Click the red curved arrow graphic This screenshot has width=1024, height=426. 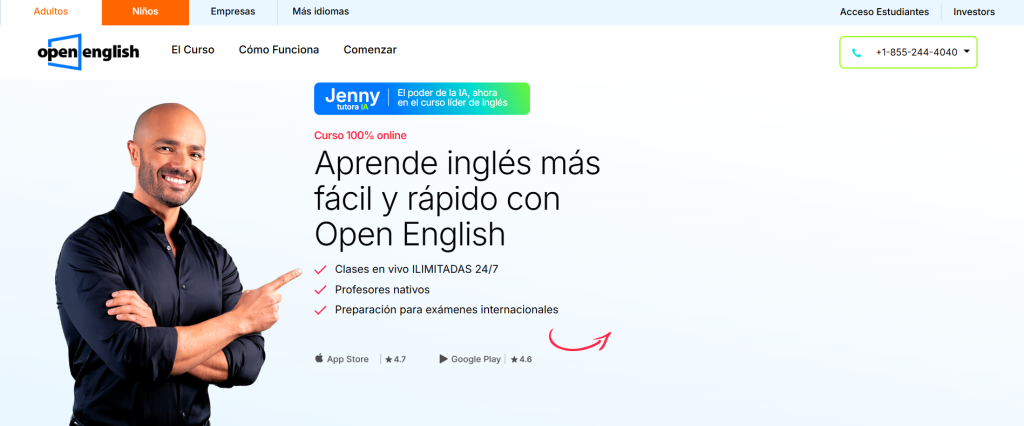[580, 340]
